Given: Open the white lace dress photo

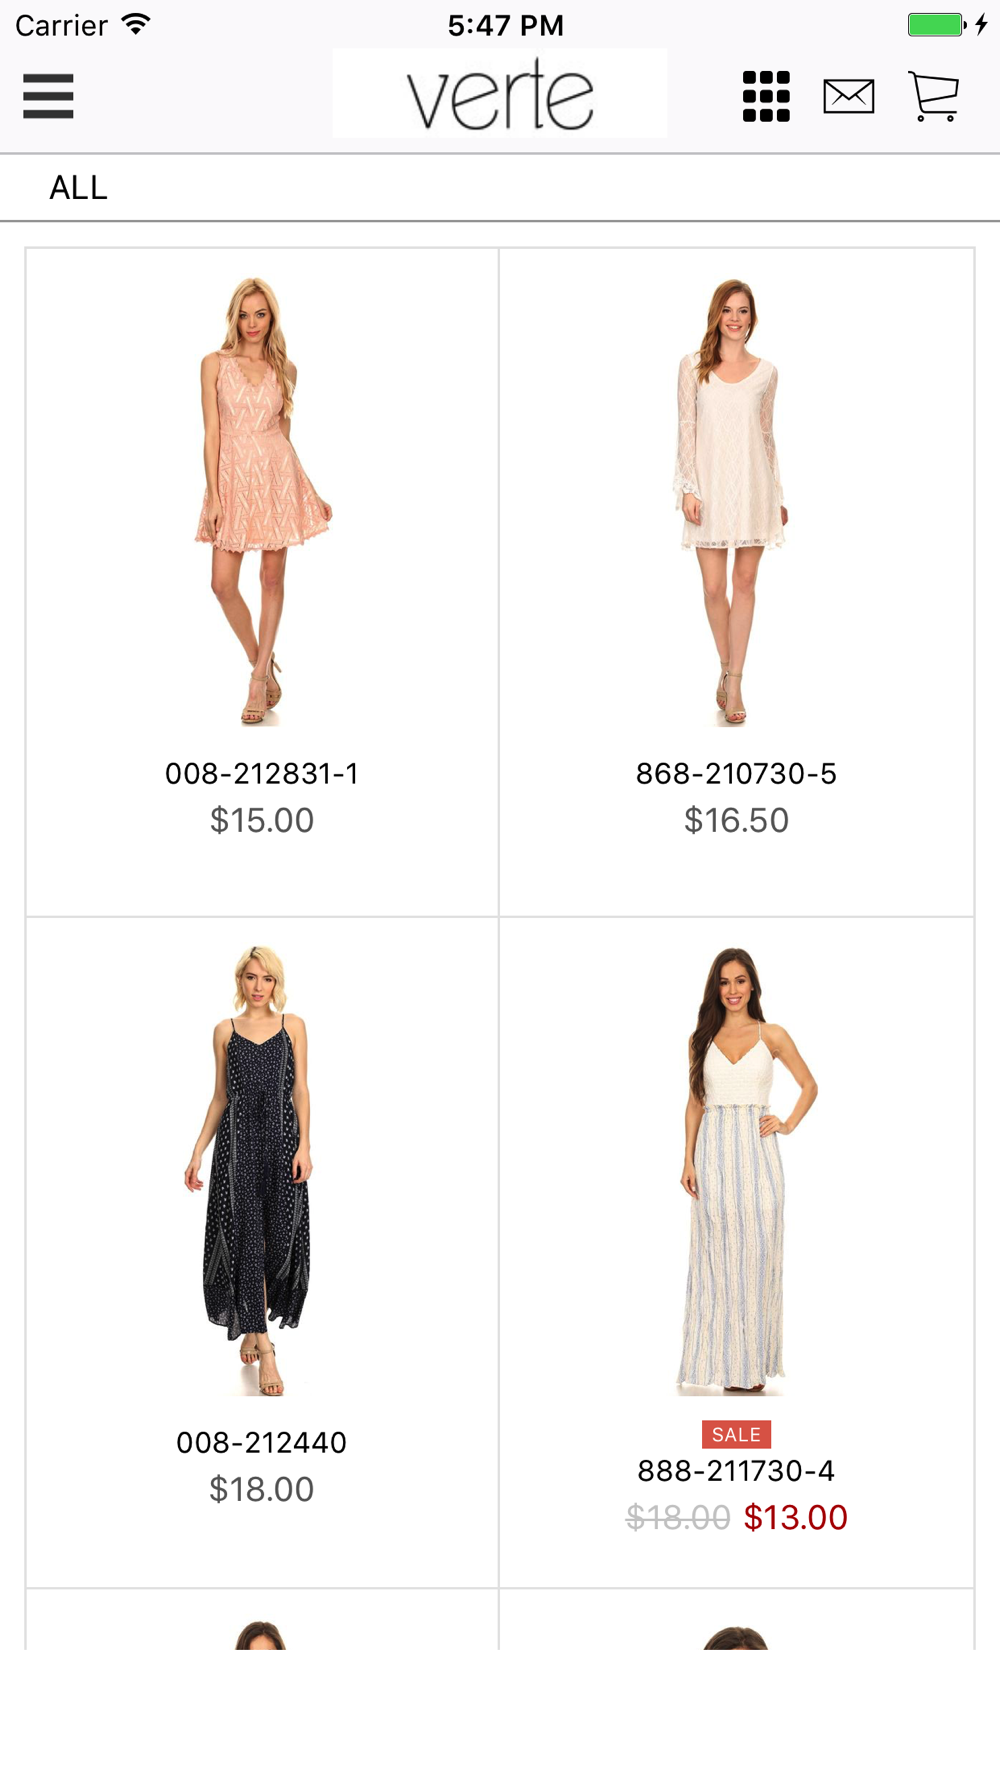Looking at the screenshot, I should [736, 501].
